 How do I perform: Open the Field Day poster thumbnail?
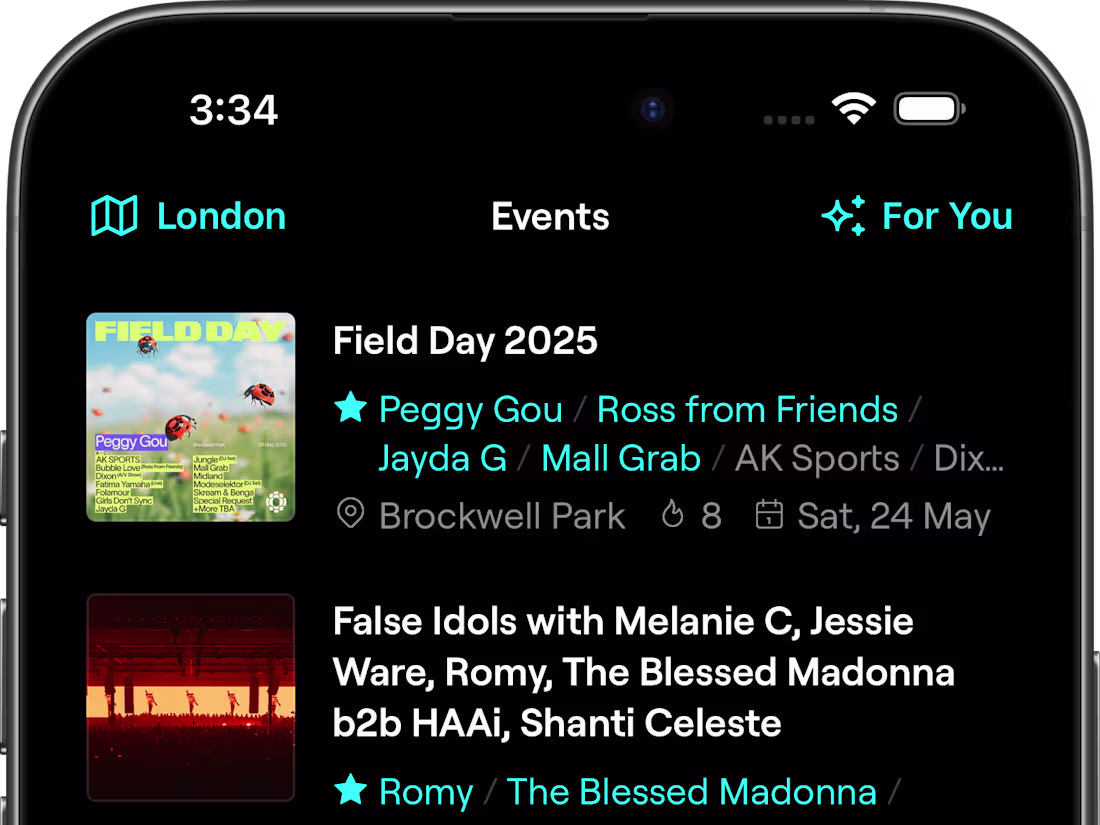click(190, 417)
